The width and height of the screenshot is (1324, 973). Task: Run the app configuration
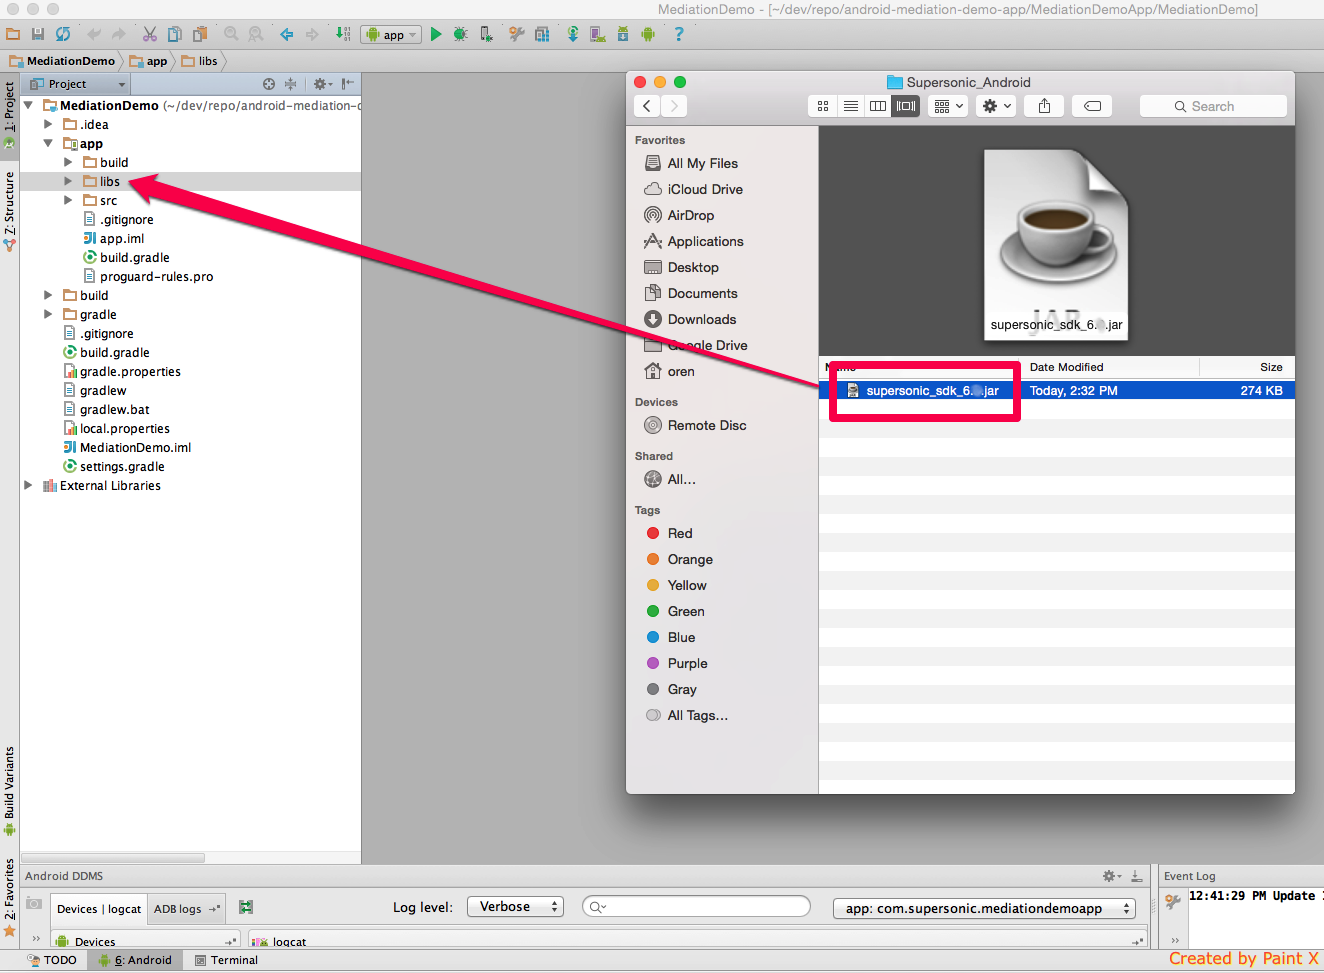[x=436, y=33]
